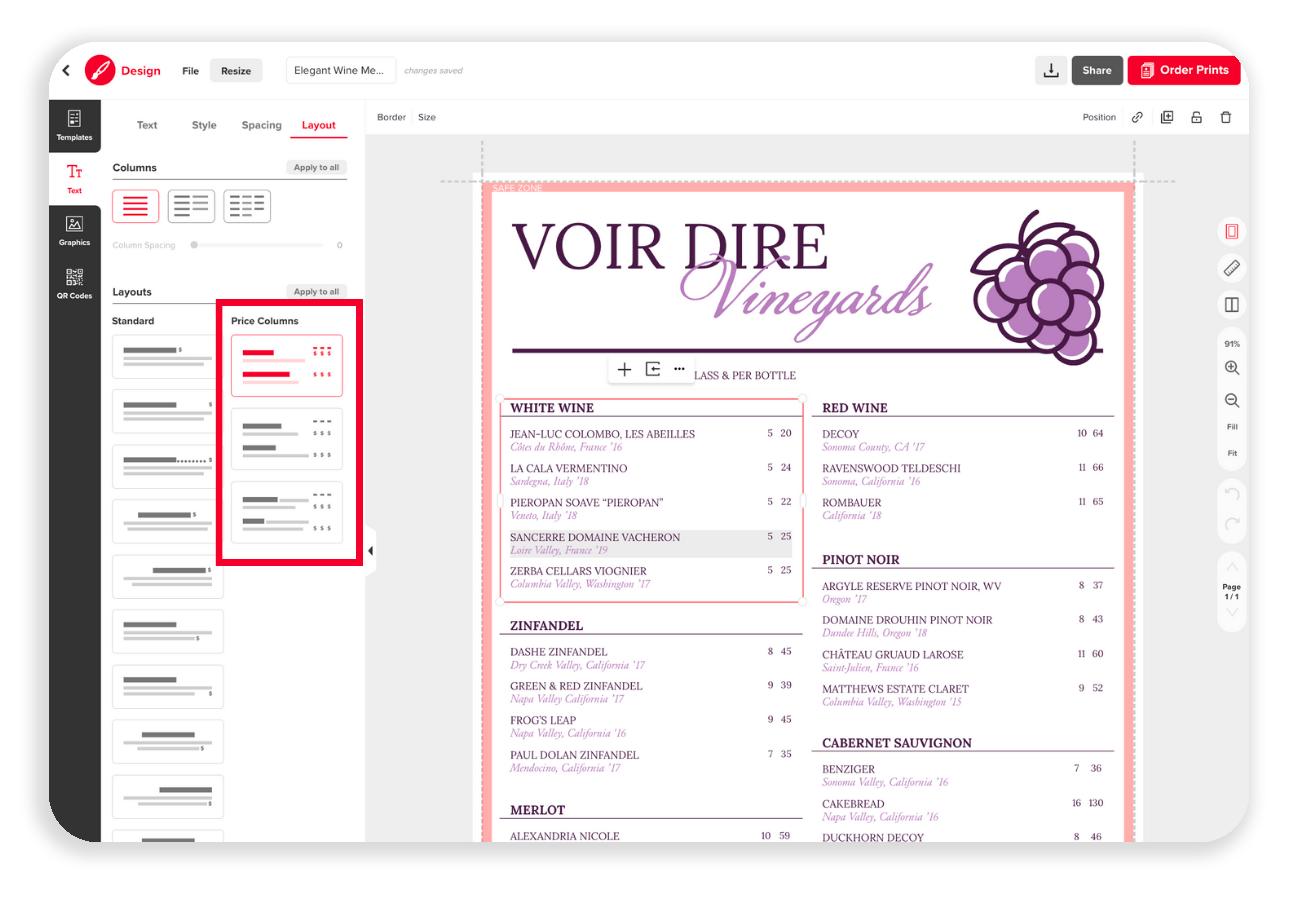Open the Border options
The width and height of the screenshot is (1300, 900).
pos(391,117)
